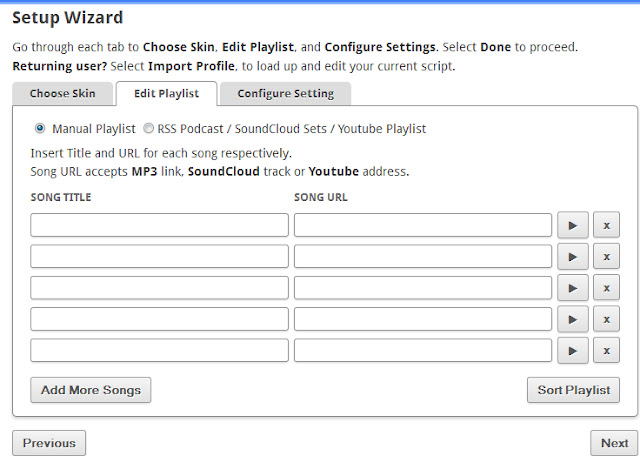
Task: Focus the first Song URL field
Action: 423,225
